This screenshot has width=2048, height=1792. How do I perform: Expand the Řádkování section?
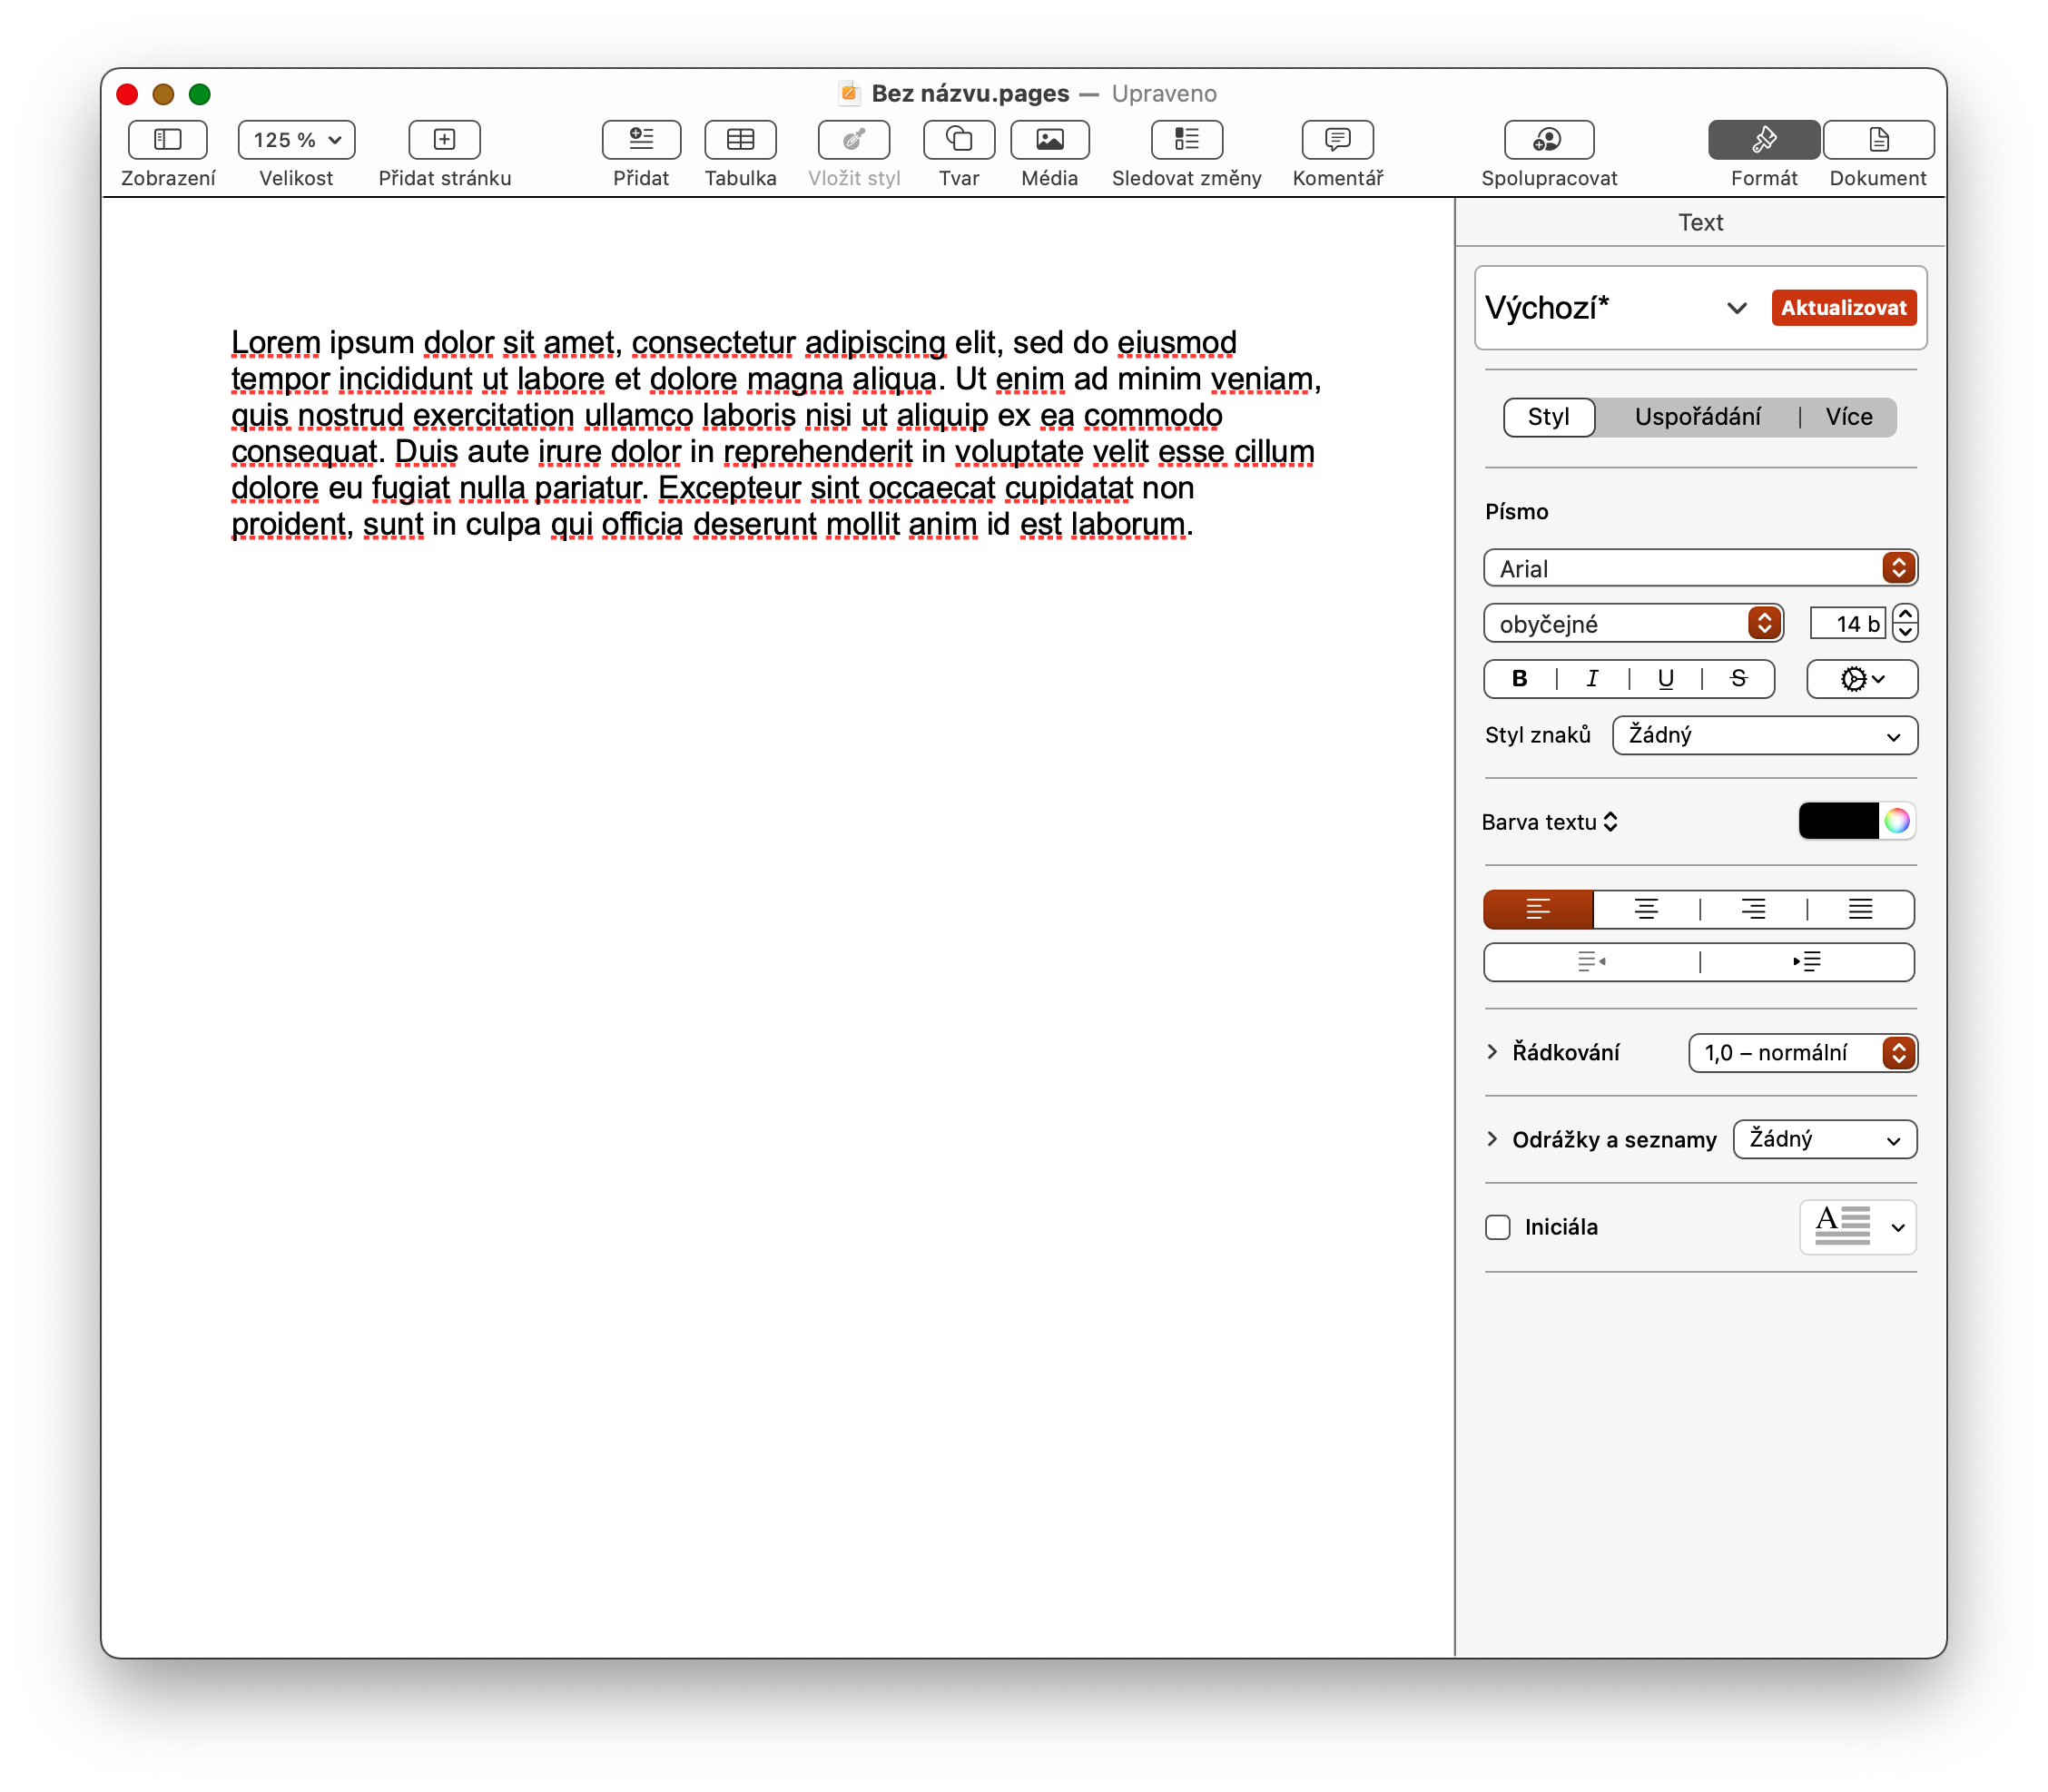click(x=1492, y=1052)
